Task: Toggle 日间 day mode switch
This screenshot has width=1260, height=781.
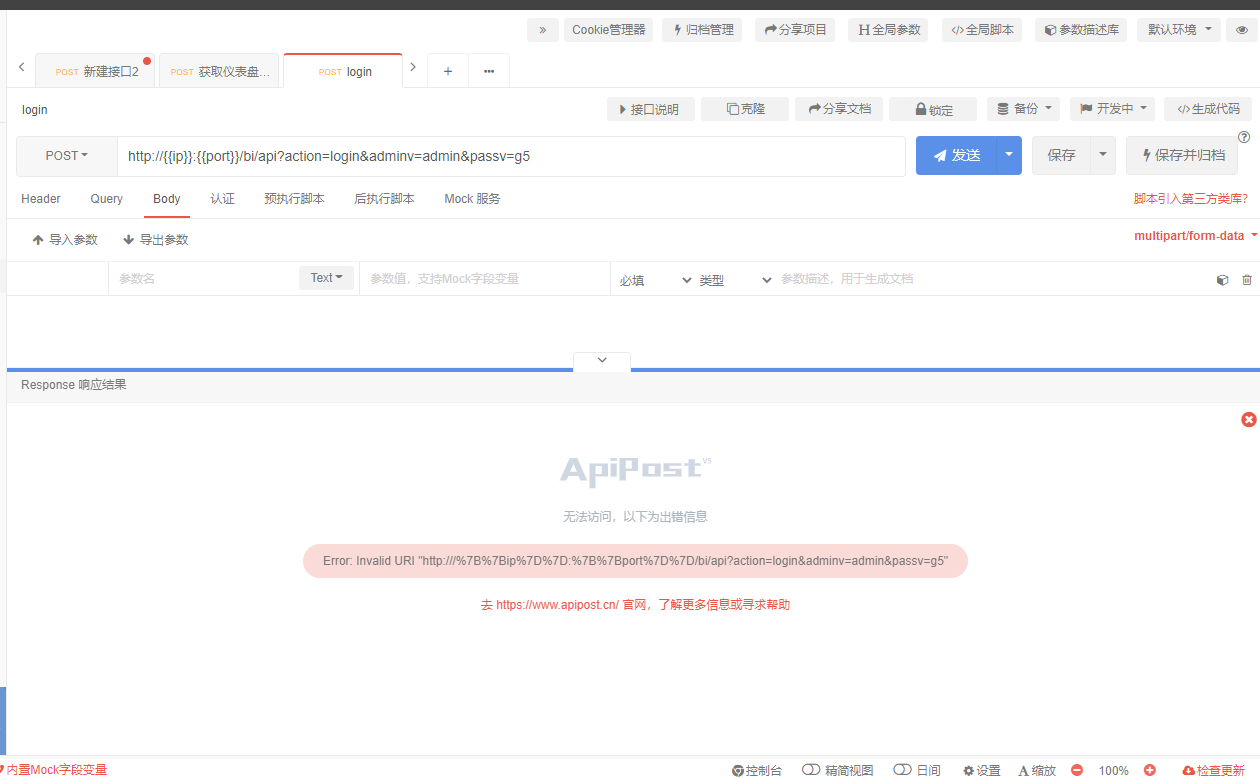Action: click(917, 770)
